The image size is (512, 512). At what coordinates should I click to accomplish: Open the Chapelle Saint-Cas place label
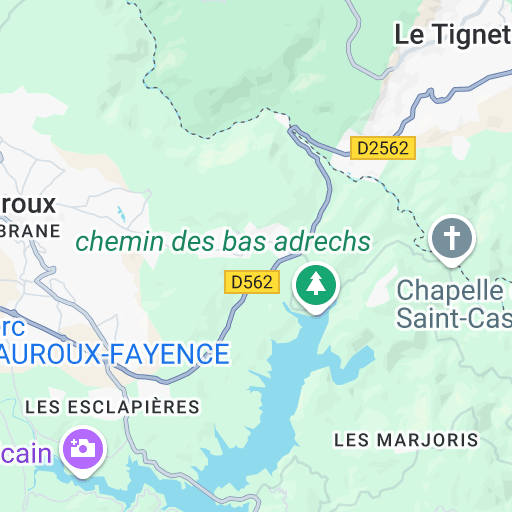click(x=454, y=304)
